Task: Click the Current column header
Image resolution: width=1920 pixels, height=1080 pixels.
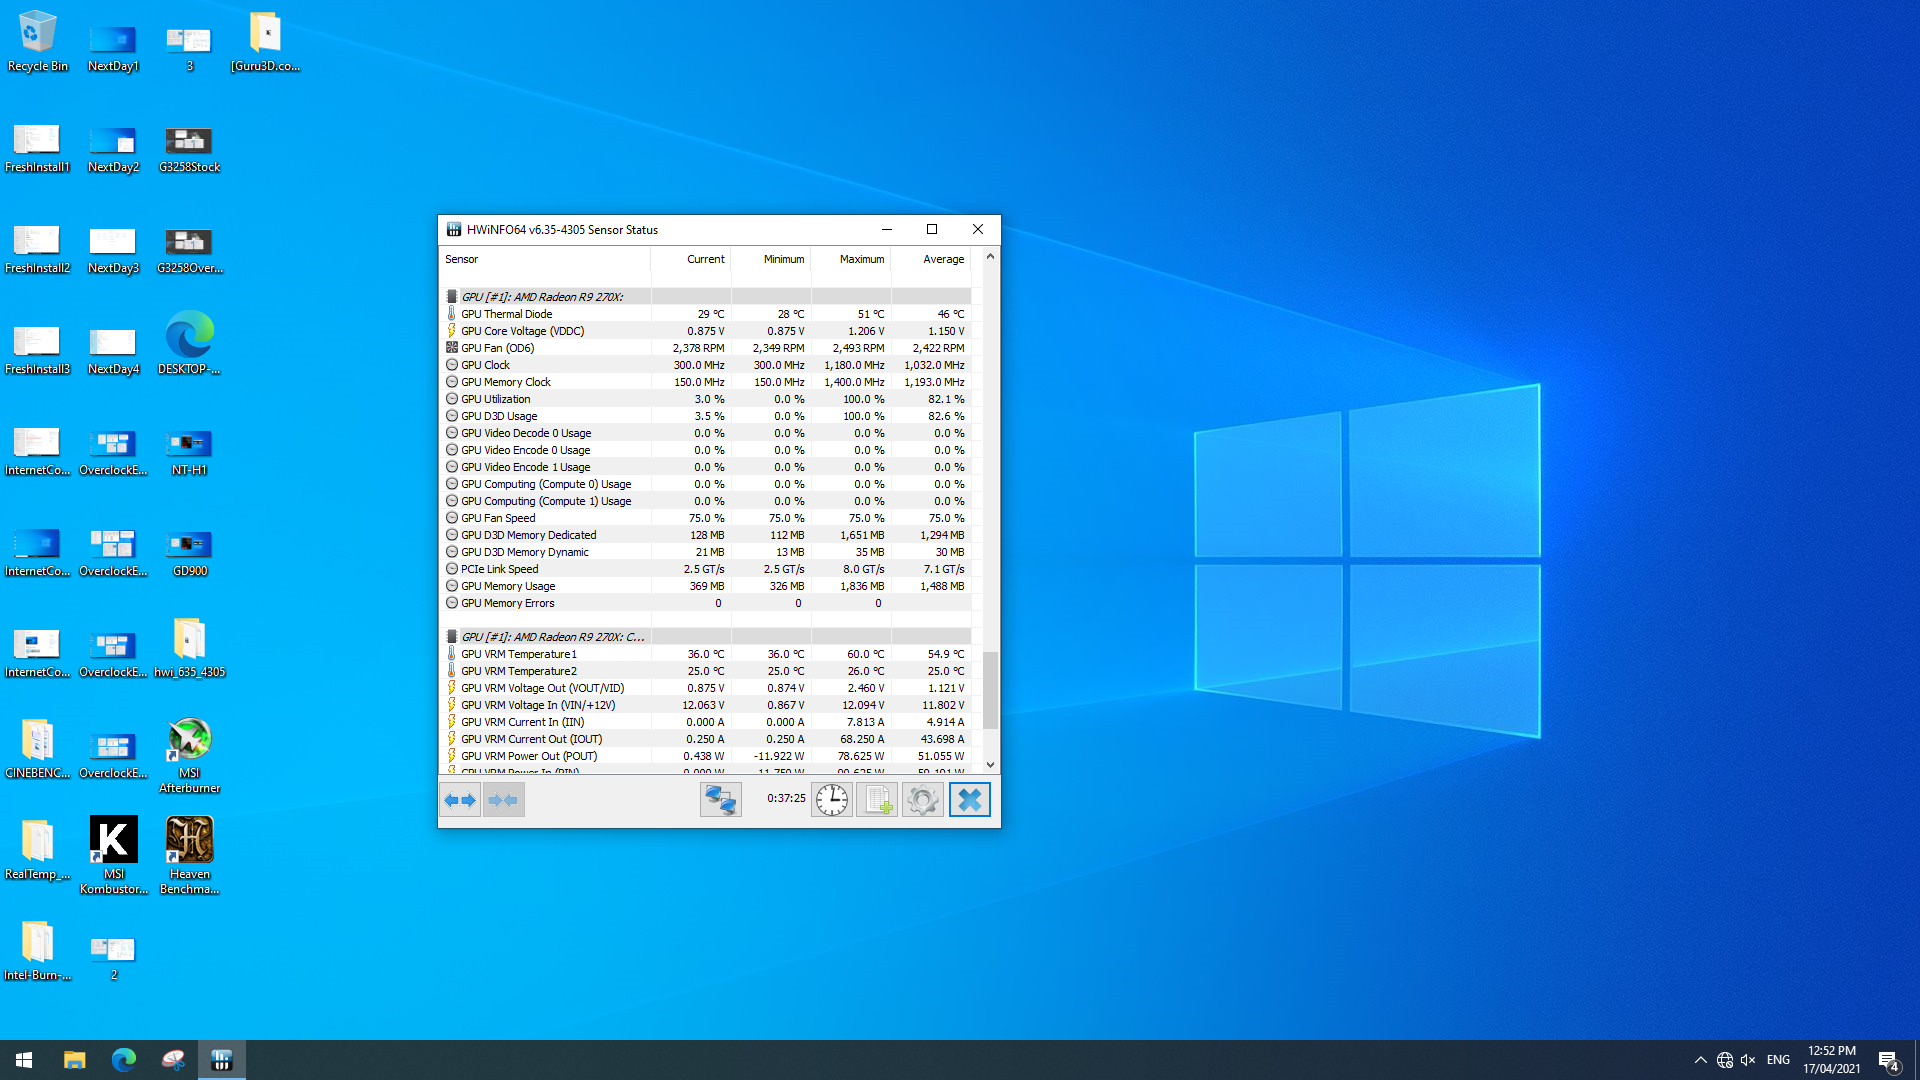Action: pos(691,259)
